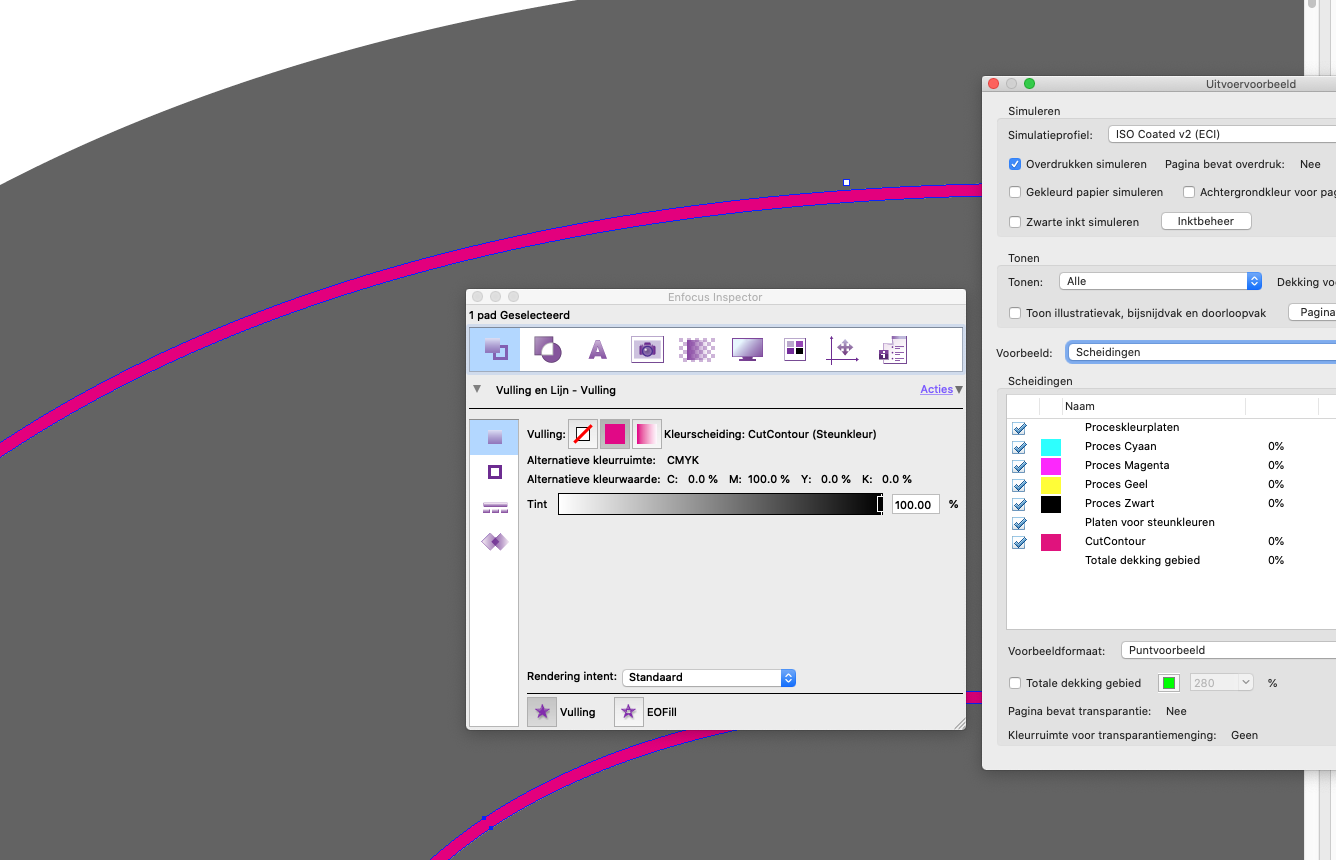This screenshot has height=860, width=1336.
Task: Select the Image camera icon in Inspector
Action: click(647, 349)
